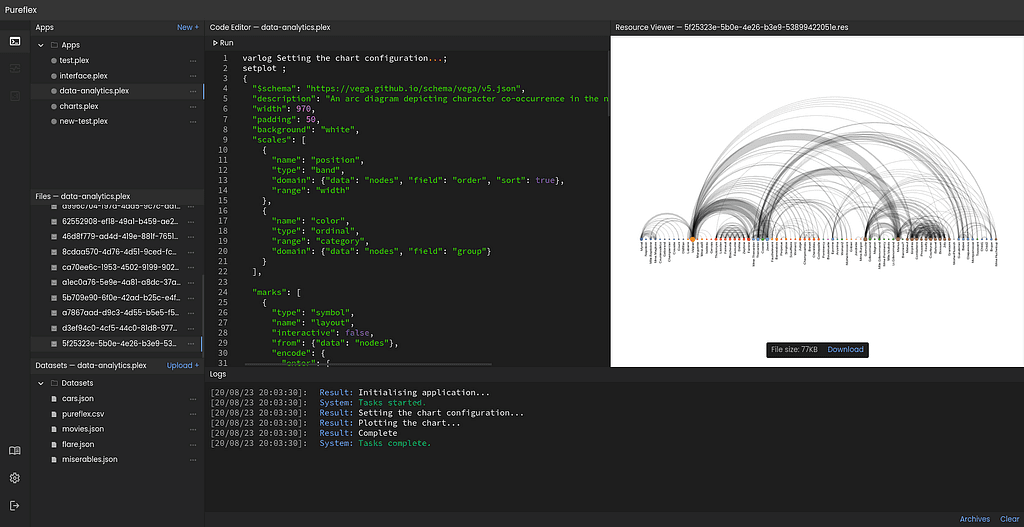Select file 5f25323e-5b0e-4e26 in Files list

click(118, 343)
